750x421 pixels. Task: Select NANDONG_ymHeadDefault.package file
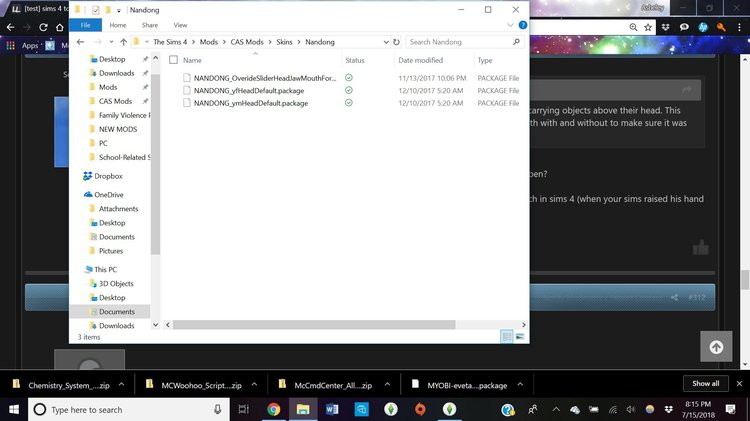(x=251, y=103)
